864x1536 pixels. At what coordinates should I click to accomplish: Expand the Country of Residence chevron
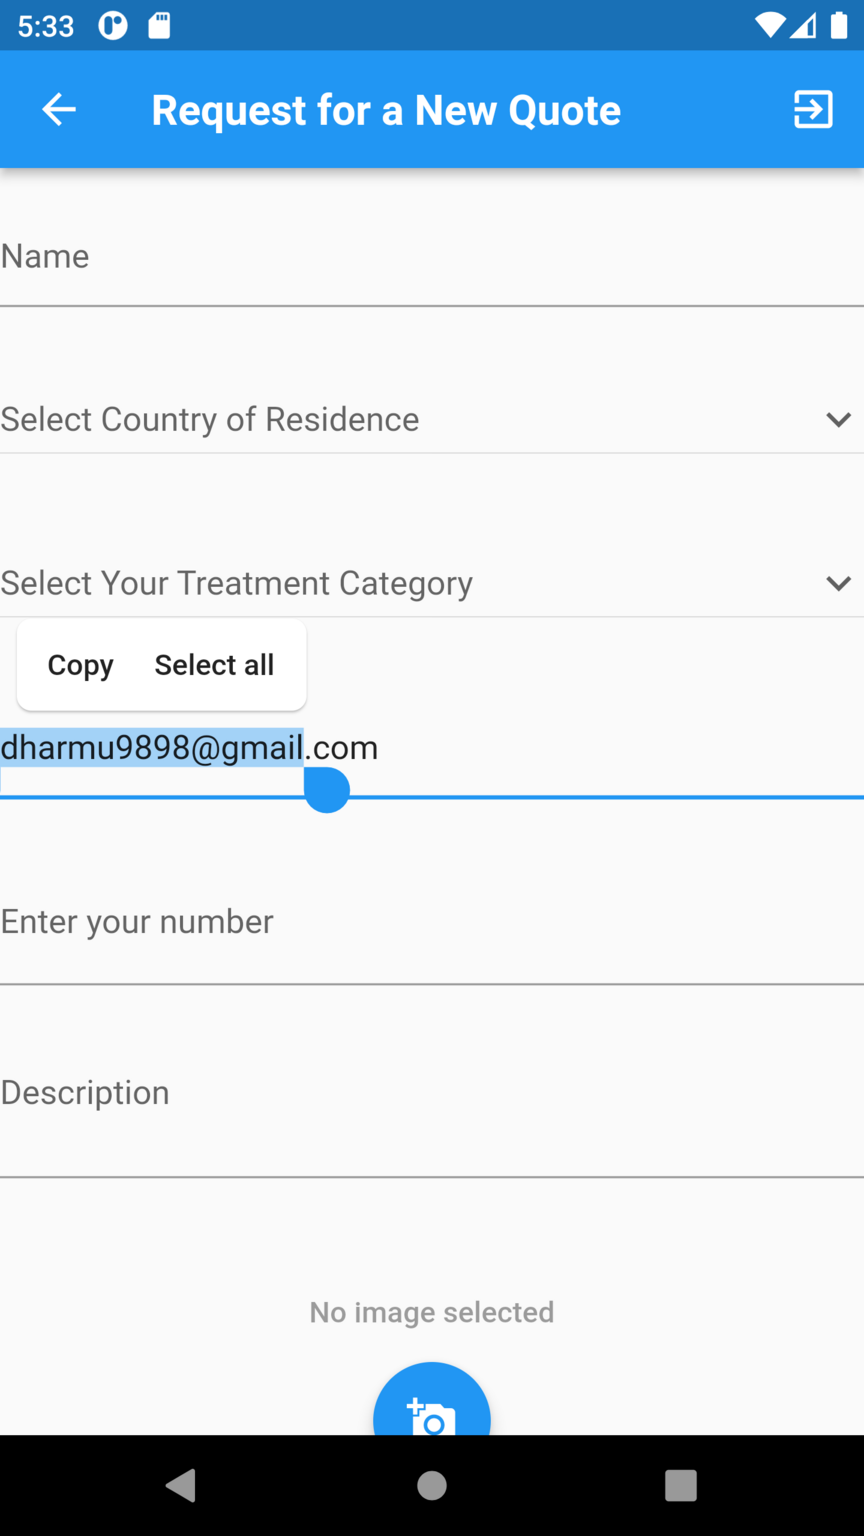pos(838,420)
